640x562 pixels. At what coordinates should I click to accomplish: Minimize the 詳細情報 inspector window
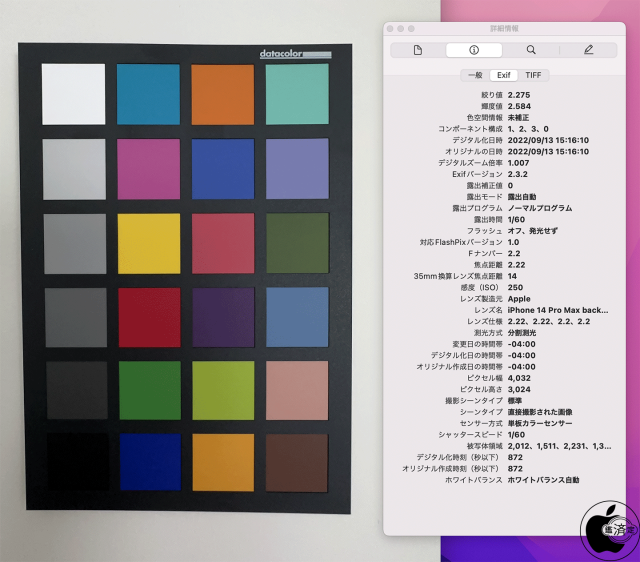401,29
